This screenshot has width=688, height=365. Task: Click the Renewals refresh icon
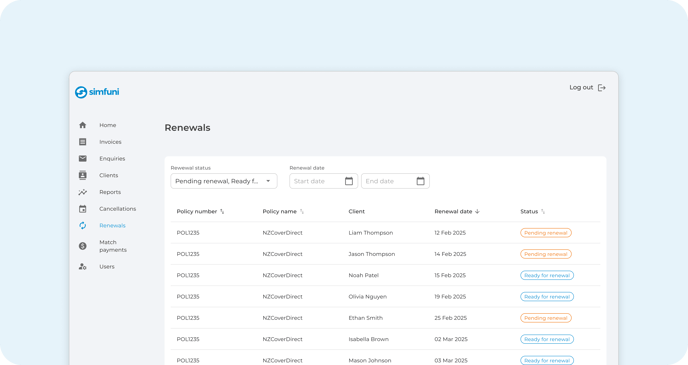point(82,225)
